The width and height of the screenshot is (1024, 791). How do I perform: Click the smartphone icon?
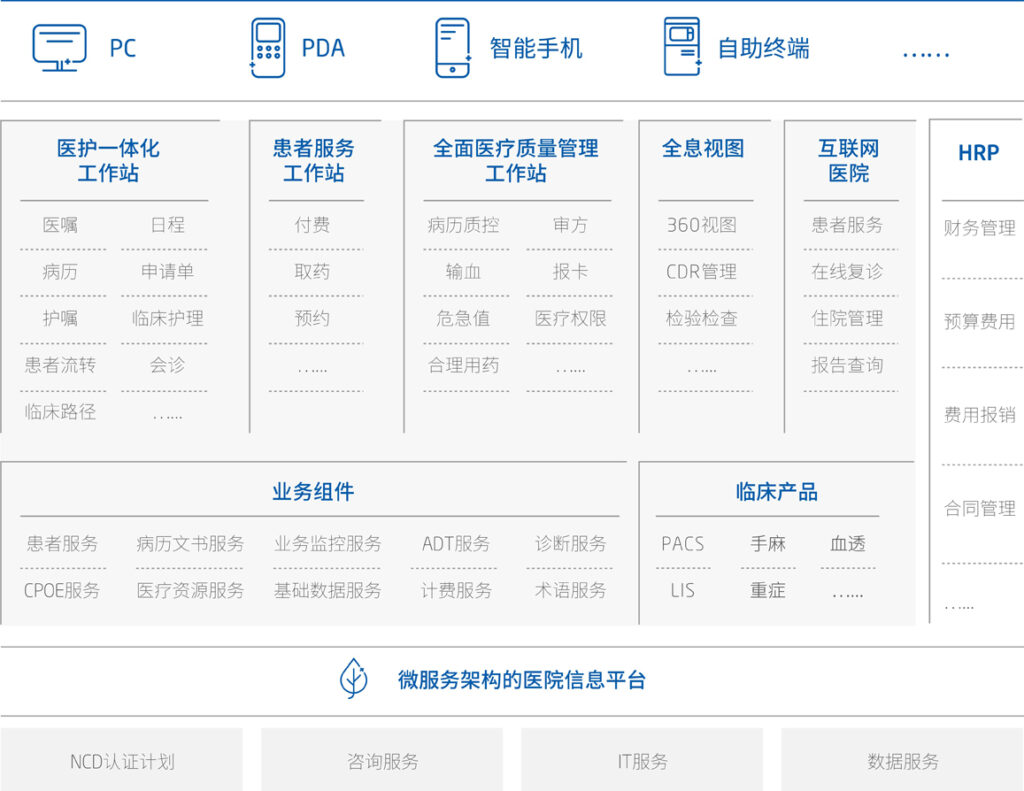[x=452, y=47]
